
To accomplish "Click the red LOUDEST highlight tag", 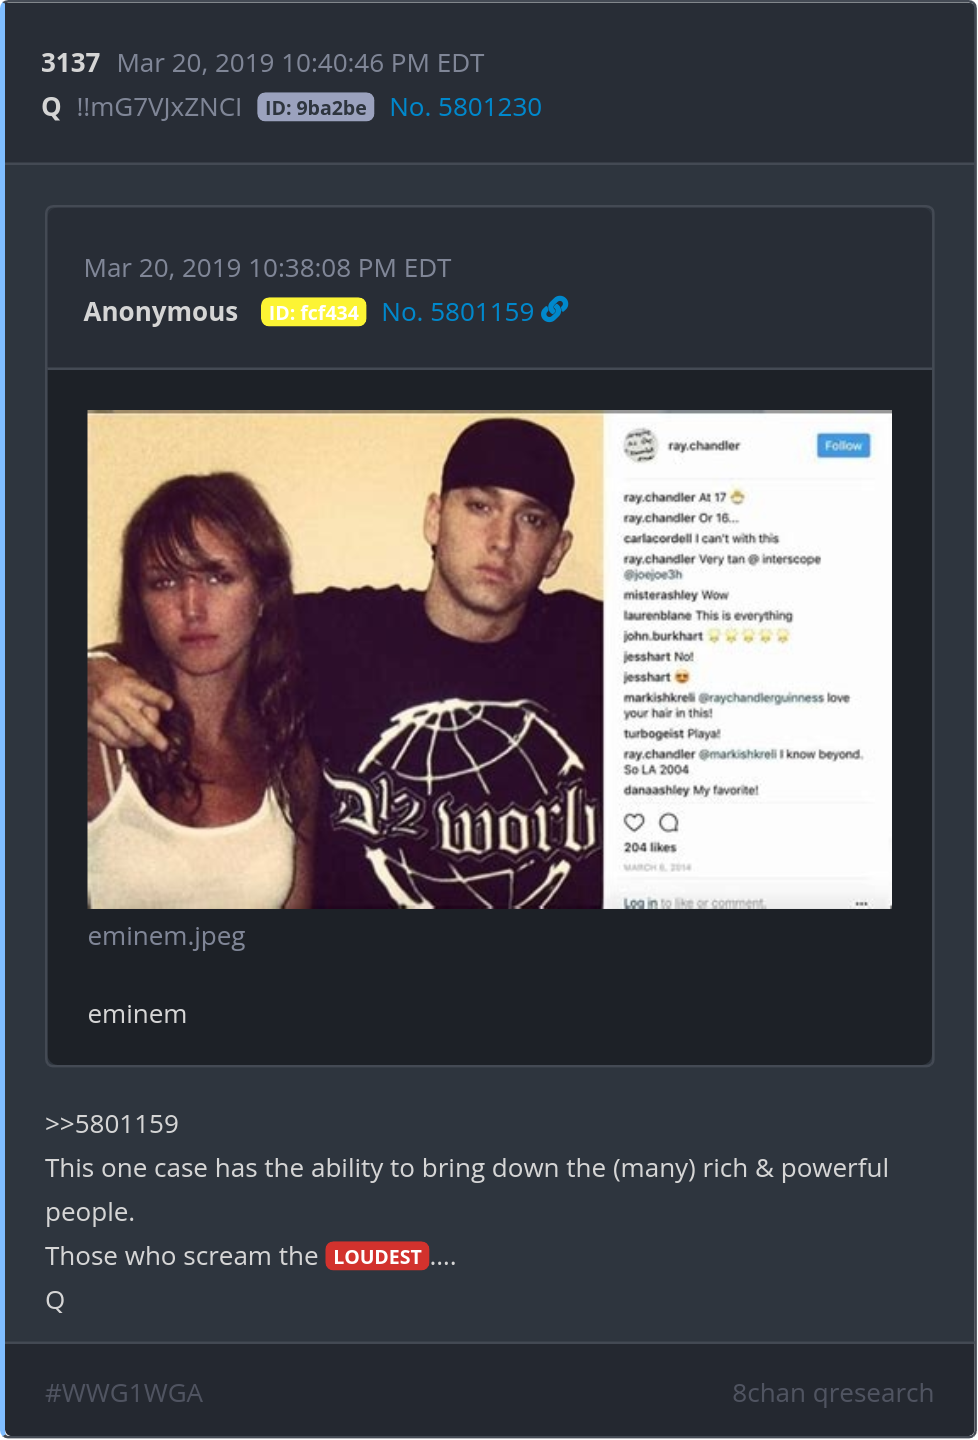I will pyautogui.click(x=377, y=1256).
